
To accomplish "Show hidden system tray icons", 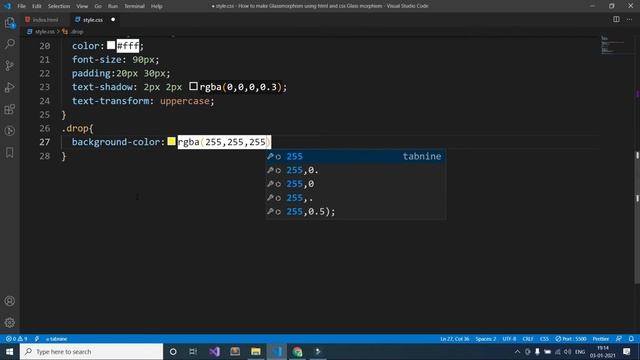I will [x=517, y=351].
